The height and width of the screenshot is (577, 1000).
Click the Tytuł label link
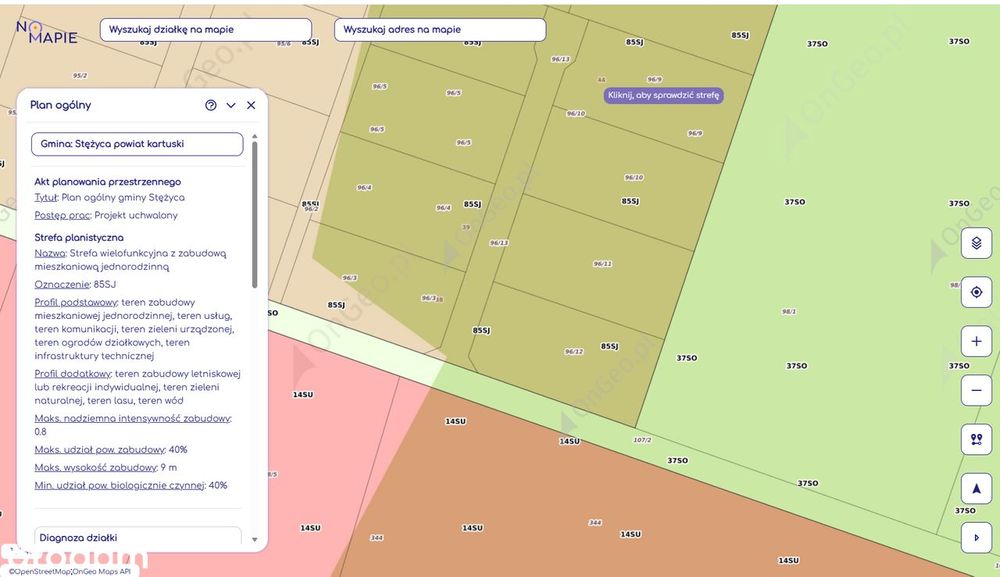[x=46, y=198]
